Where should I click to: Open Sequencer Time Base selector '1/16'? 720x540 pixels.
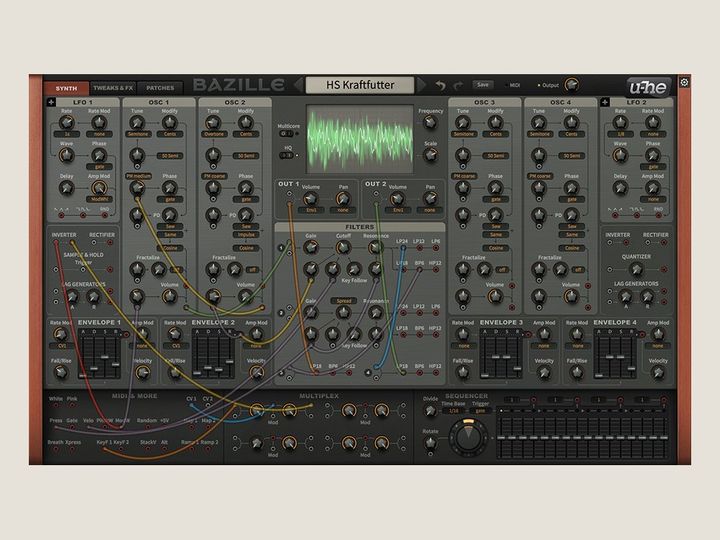pos(454,411)
